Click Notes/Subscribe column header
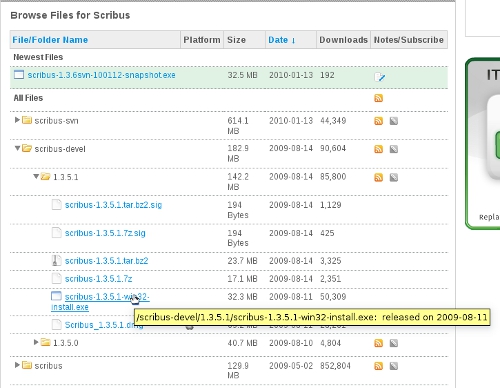Viewport: 500px width, 388px height. tap(409, 40)
